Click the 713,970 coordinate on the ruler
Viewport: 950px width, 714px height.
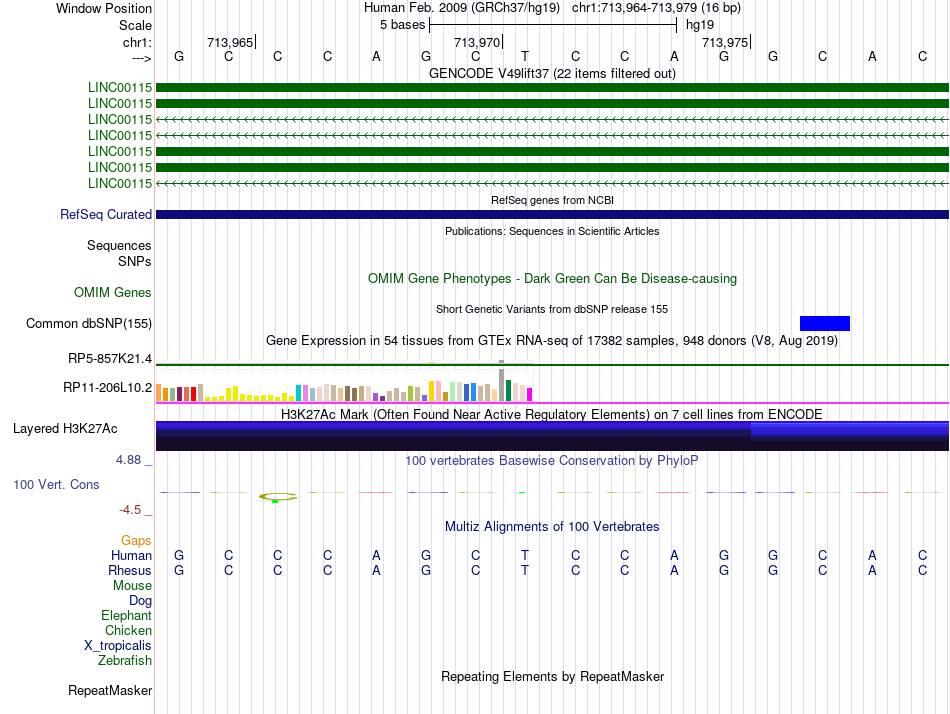pos(477,42)
